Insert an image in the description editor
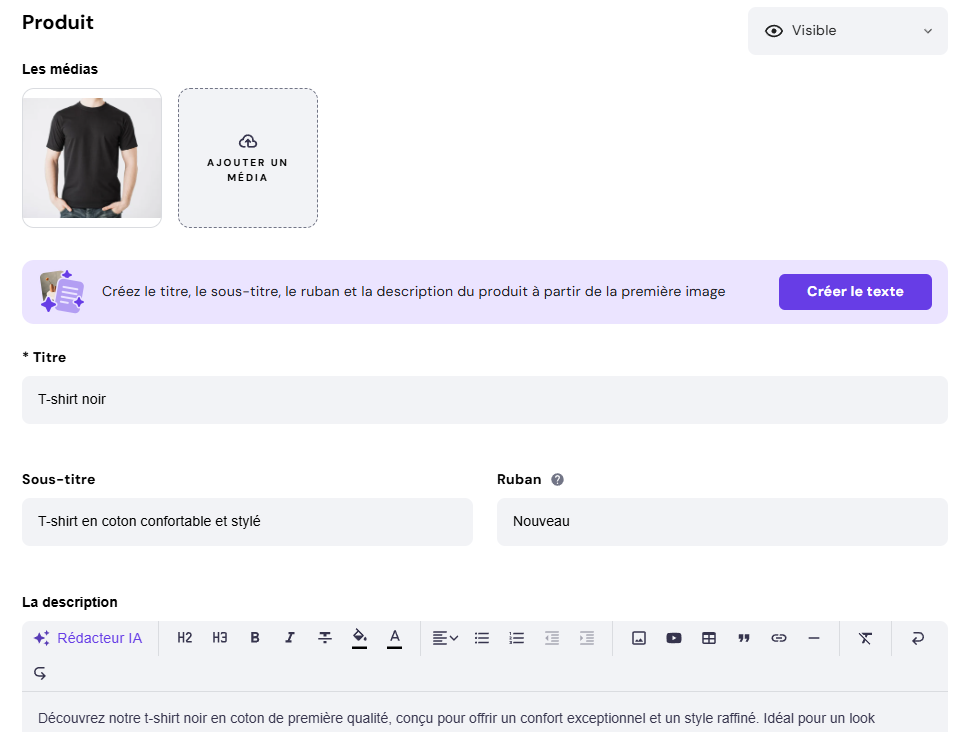The height and width of the screenshot is (732, 972). click(638, 637)
